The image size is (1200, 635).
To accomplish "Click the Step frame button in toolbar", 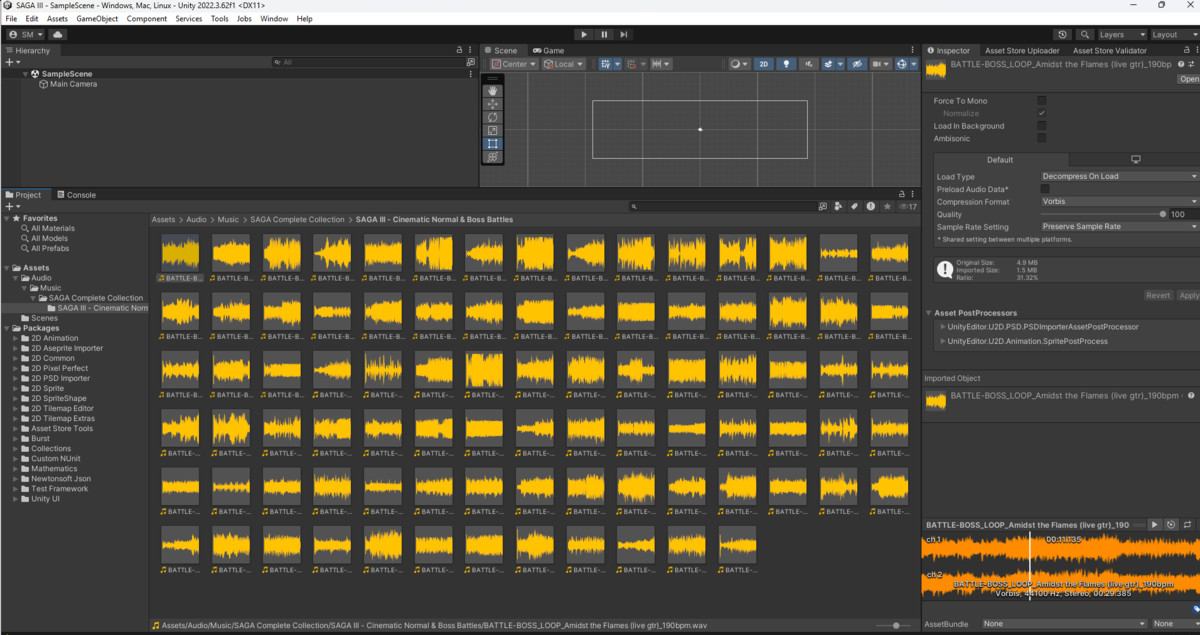I will [x=624, y=34].
